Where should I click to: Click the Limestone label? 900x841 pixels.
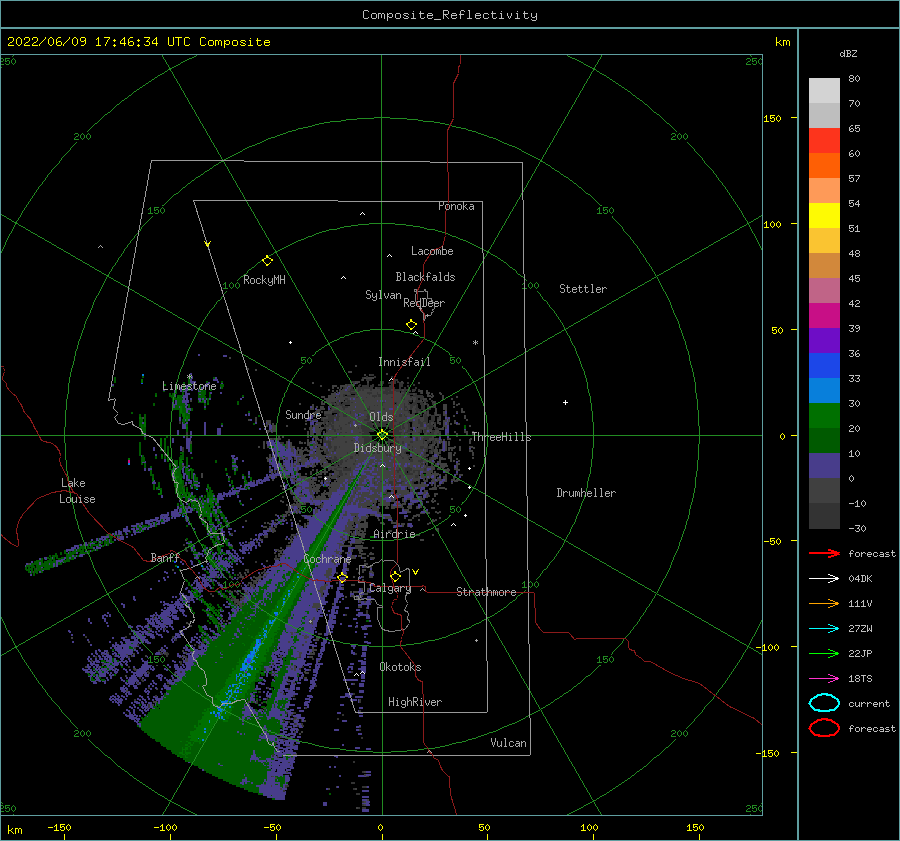point(189,386)
